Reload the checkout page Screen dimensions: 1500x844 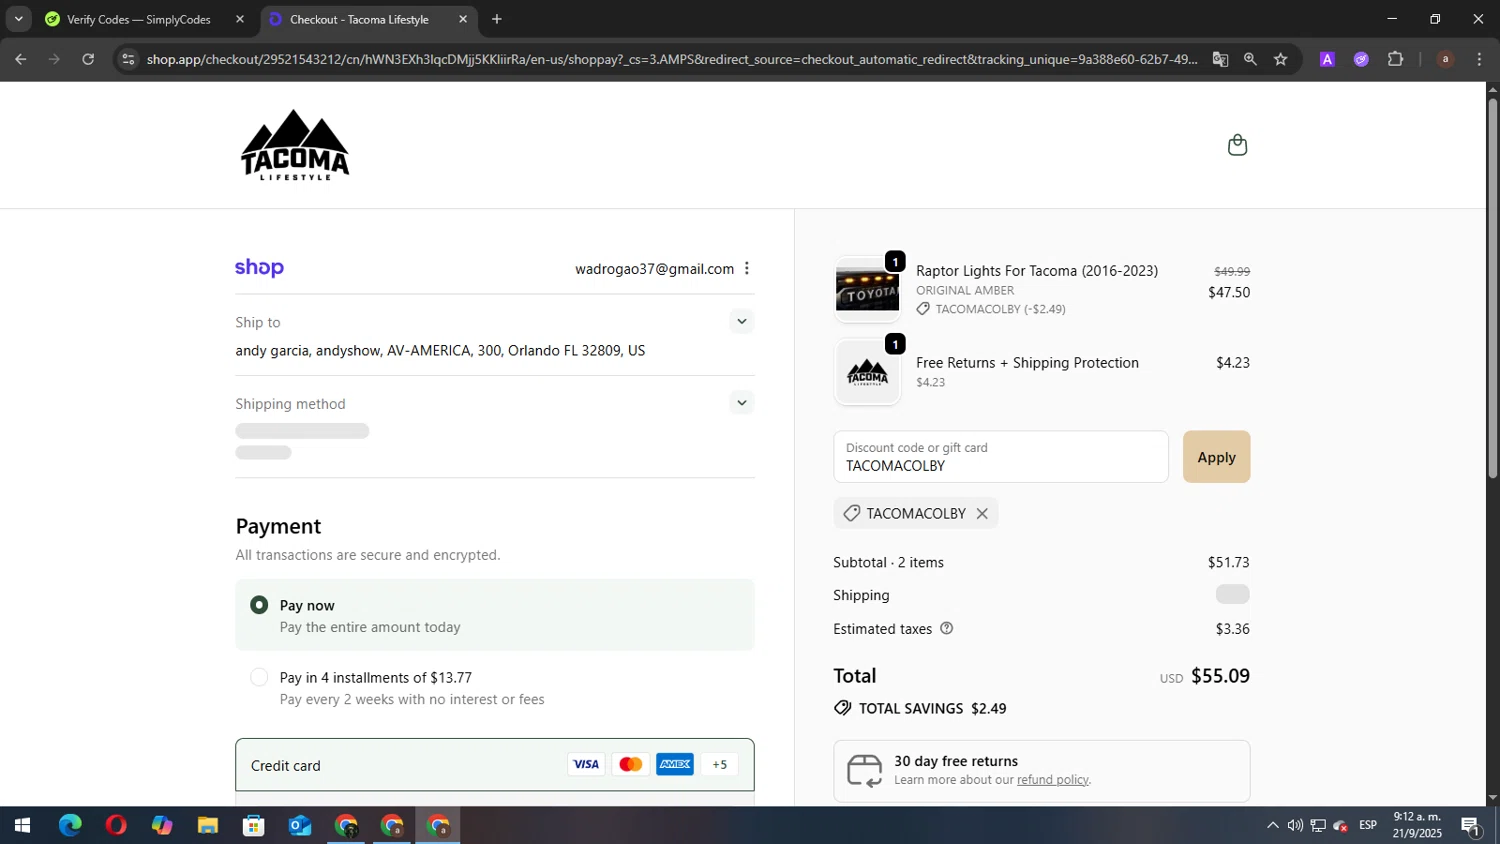[88, 59]
